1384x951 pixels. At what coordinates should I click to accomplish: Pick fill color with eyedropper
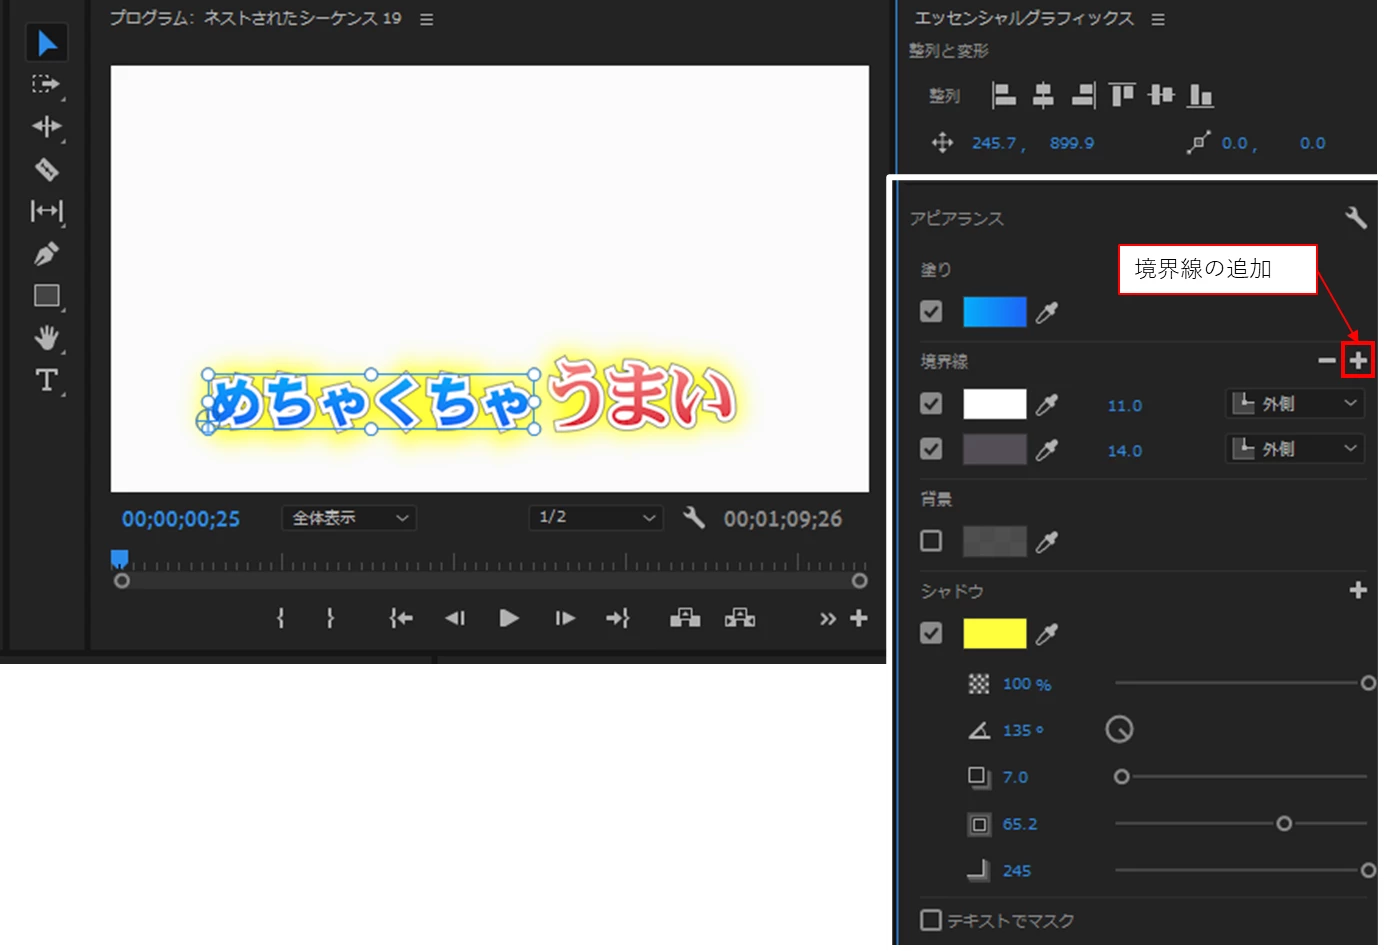click(x=1047, y=313)
